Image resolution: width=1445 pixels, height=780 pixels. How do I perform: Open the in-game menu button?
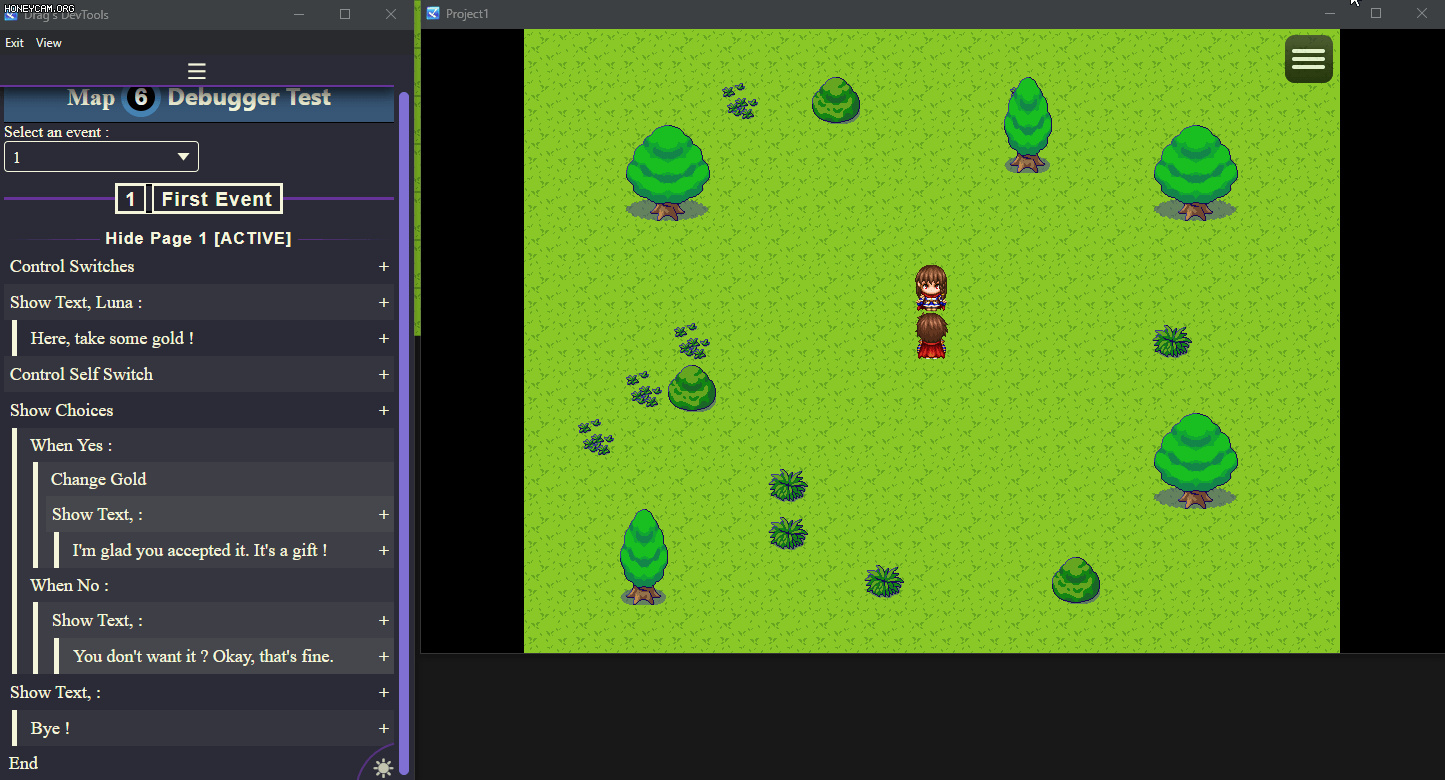click(1308, 59)
